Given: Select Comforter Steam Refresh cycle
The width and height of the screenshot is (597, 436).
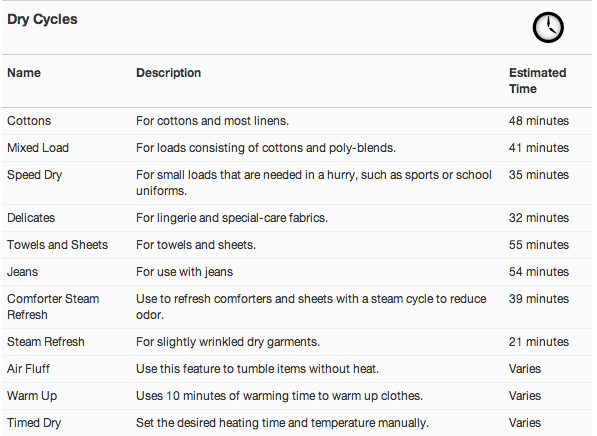Looking at the screenshot, I should coord(297,307).
